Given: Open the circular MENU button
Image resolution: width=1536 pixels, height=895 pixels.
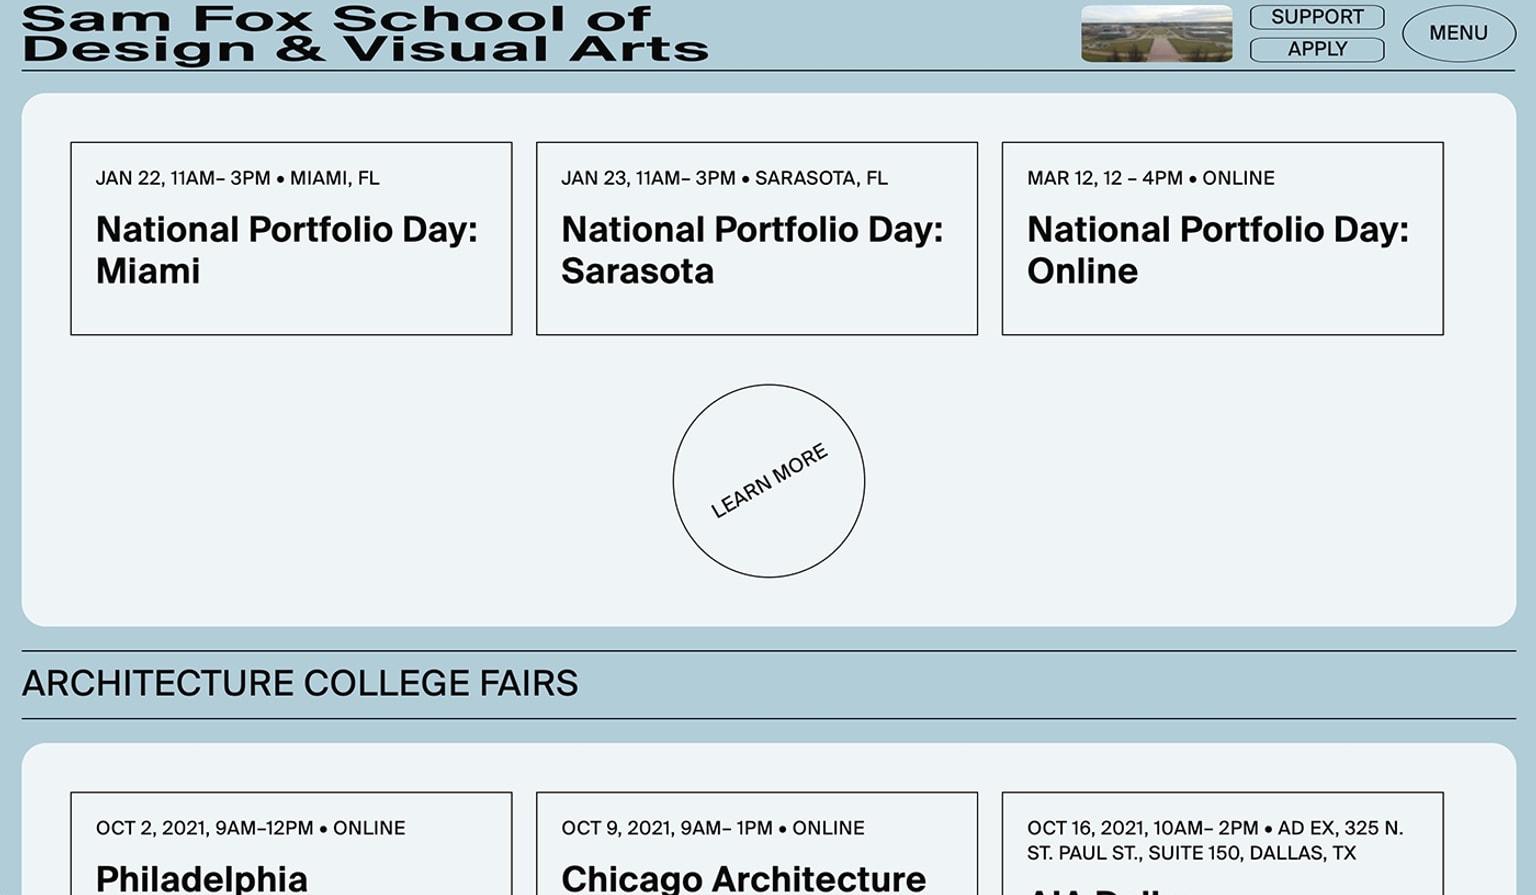Looking at the screenshot, I should 1458,33.
